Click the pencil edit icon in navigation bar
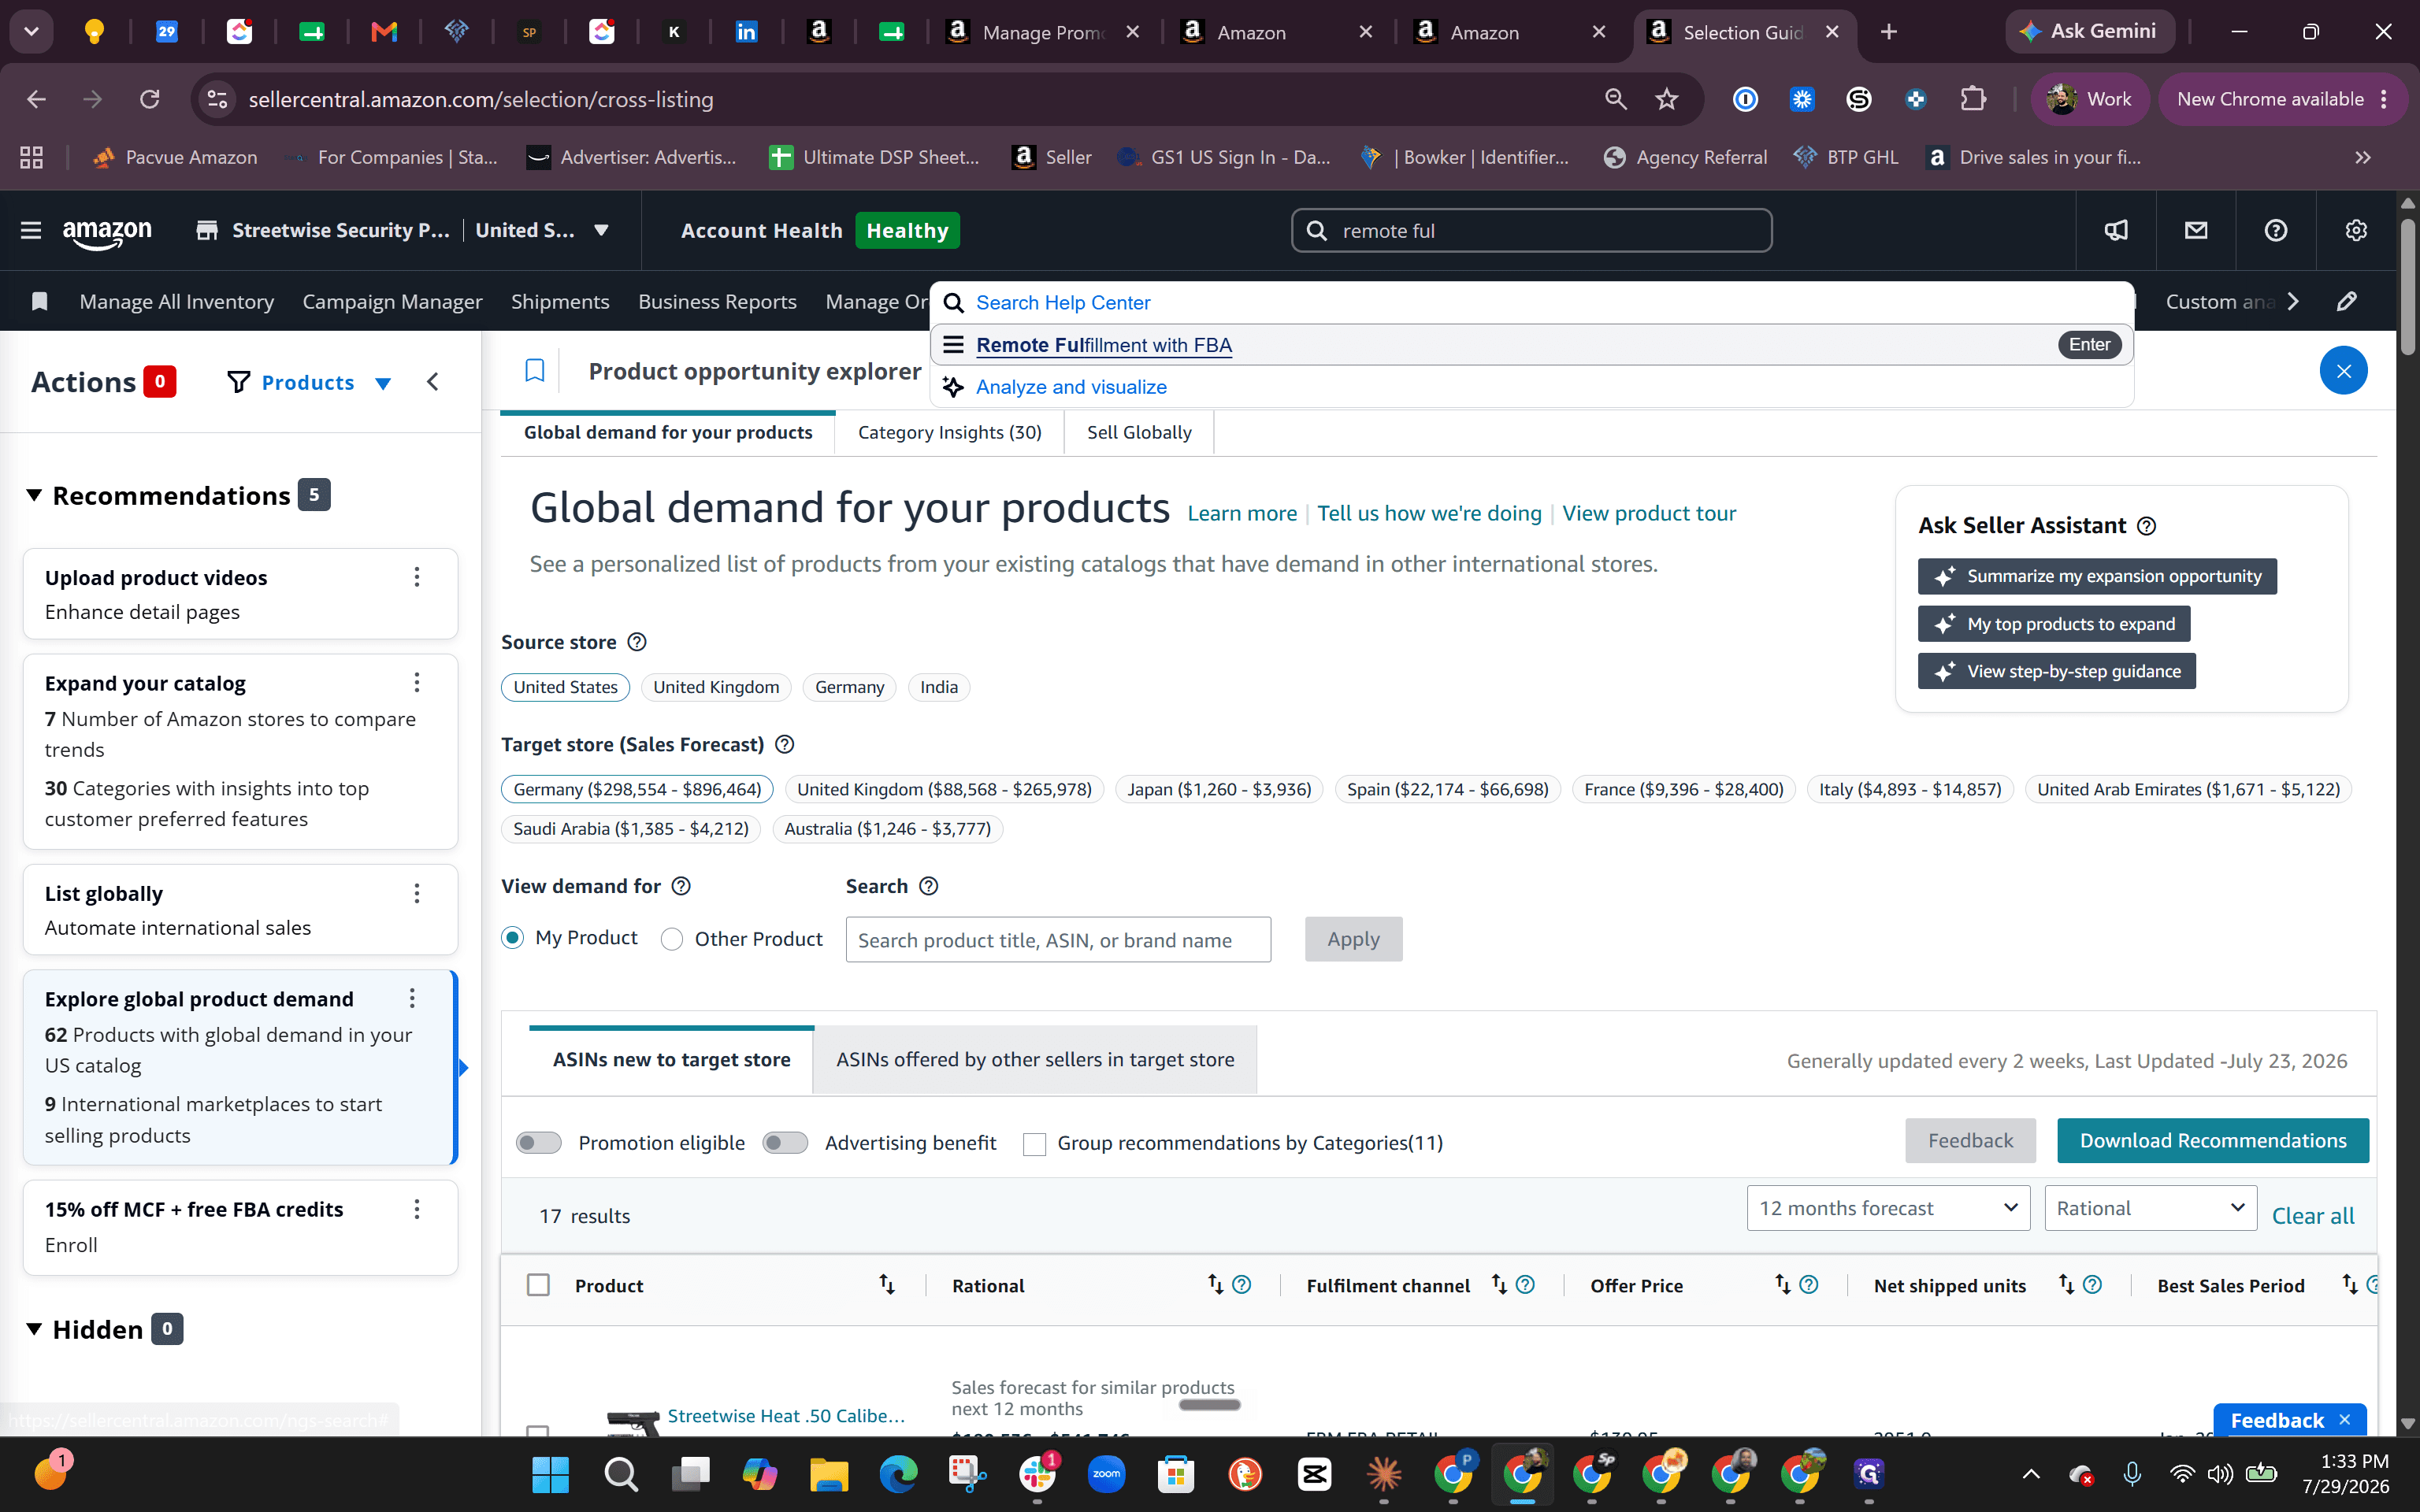This screenshot has height=1512, width=2420. tap(2347, 301)
